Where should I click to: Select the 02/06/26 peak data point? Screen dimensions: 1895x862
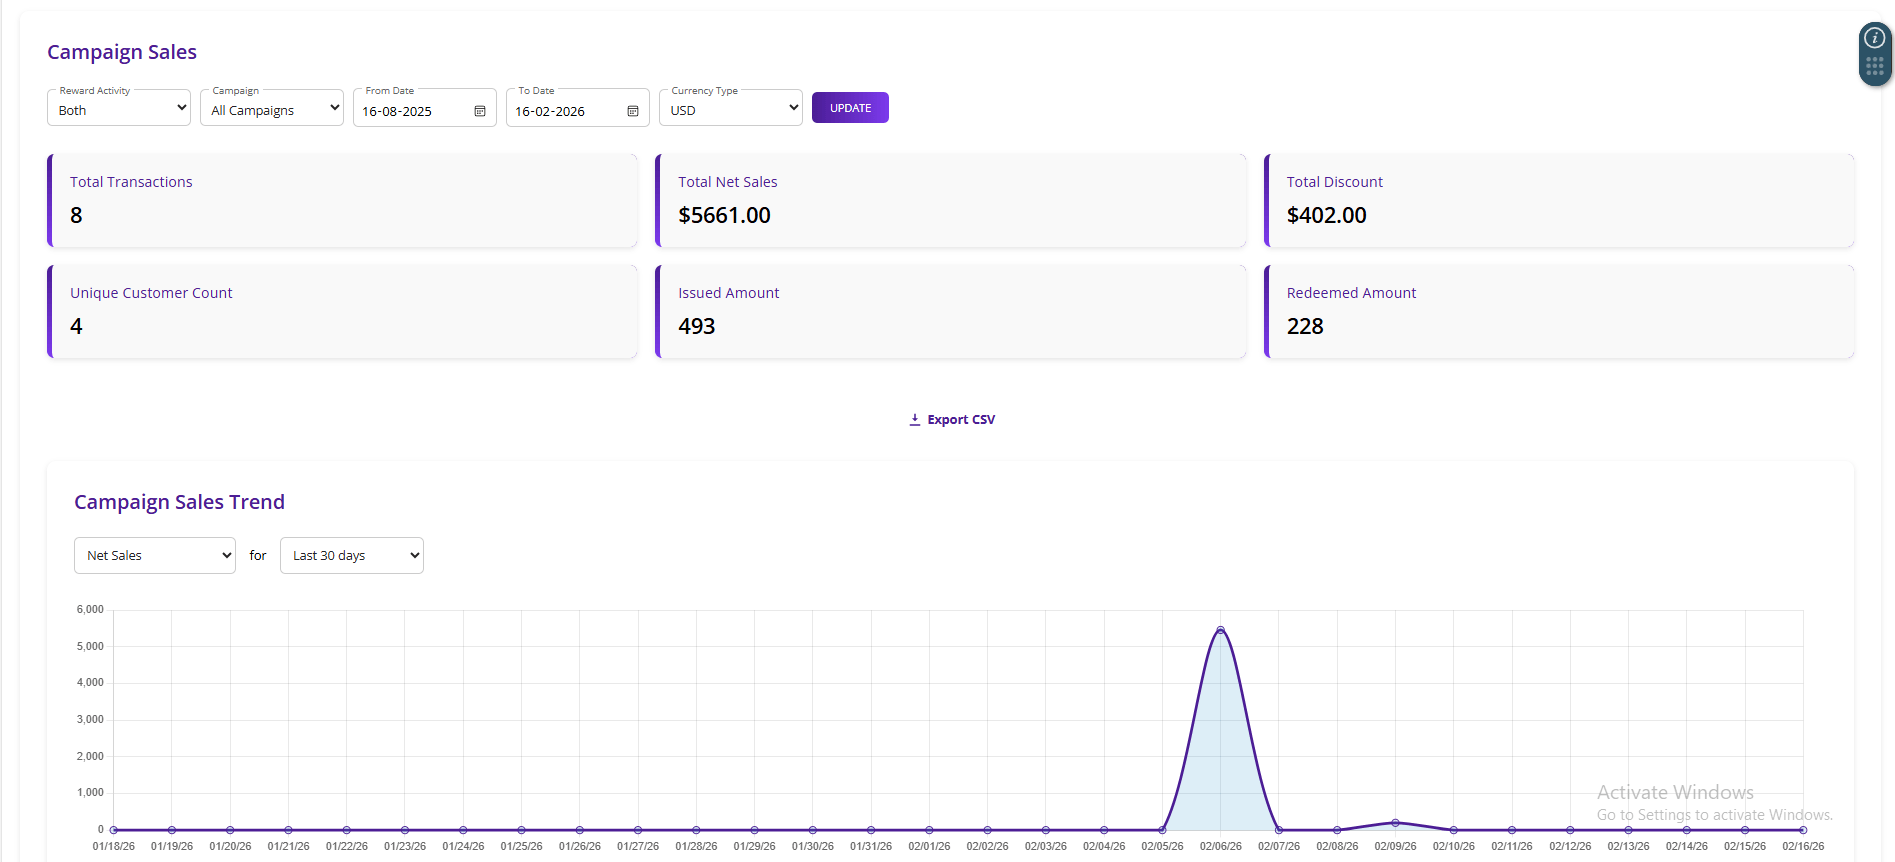click(x=1220, y=630)
